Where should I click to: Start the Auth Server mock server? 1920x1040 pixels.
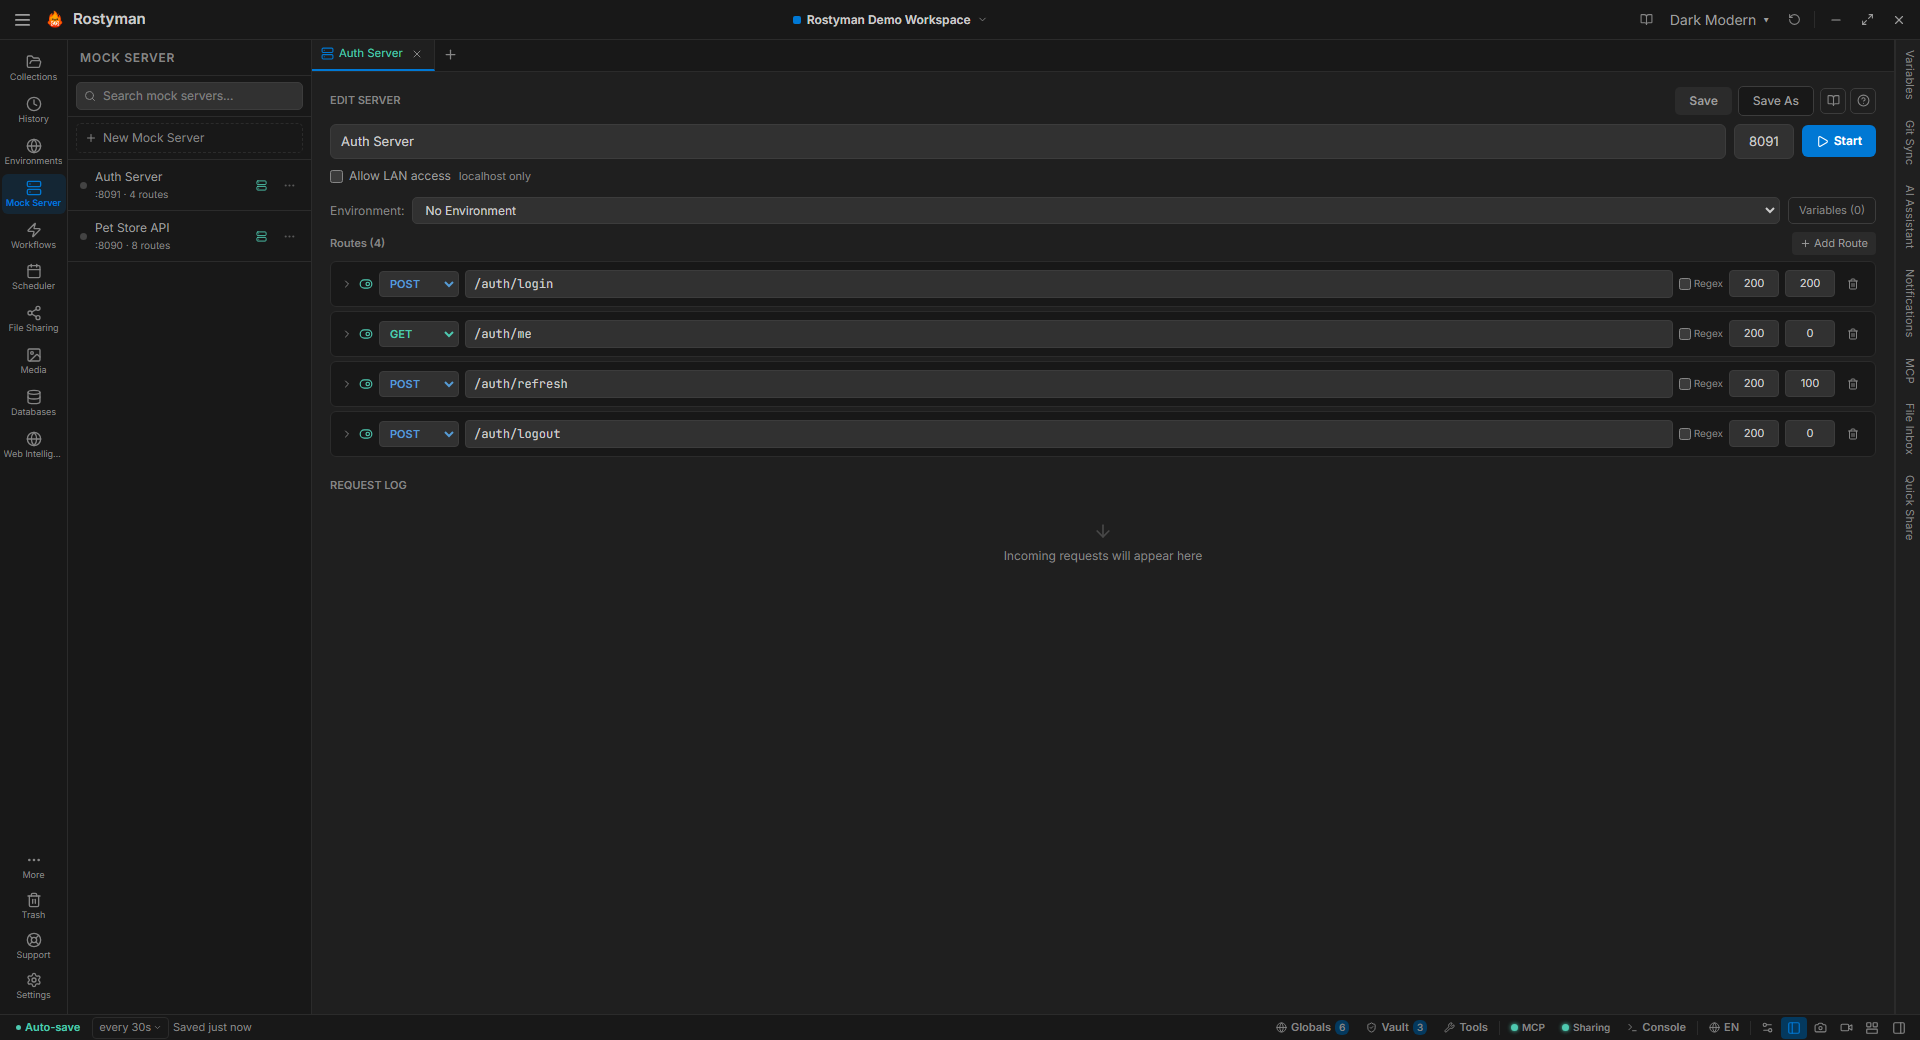tap(1838, 141)
